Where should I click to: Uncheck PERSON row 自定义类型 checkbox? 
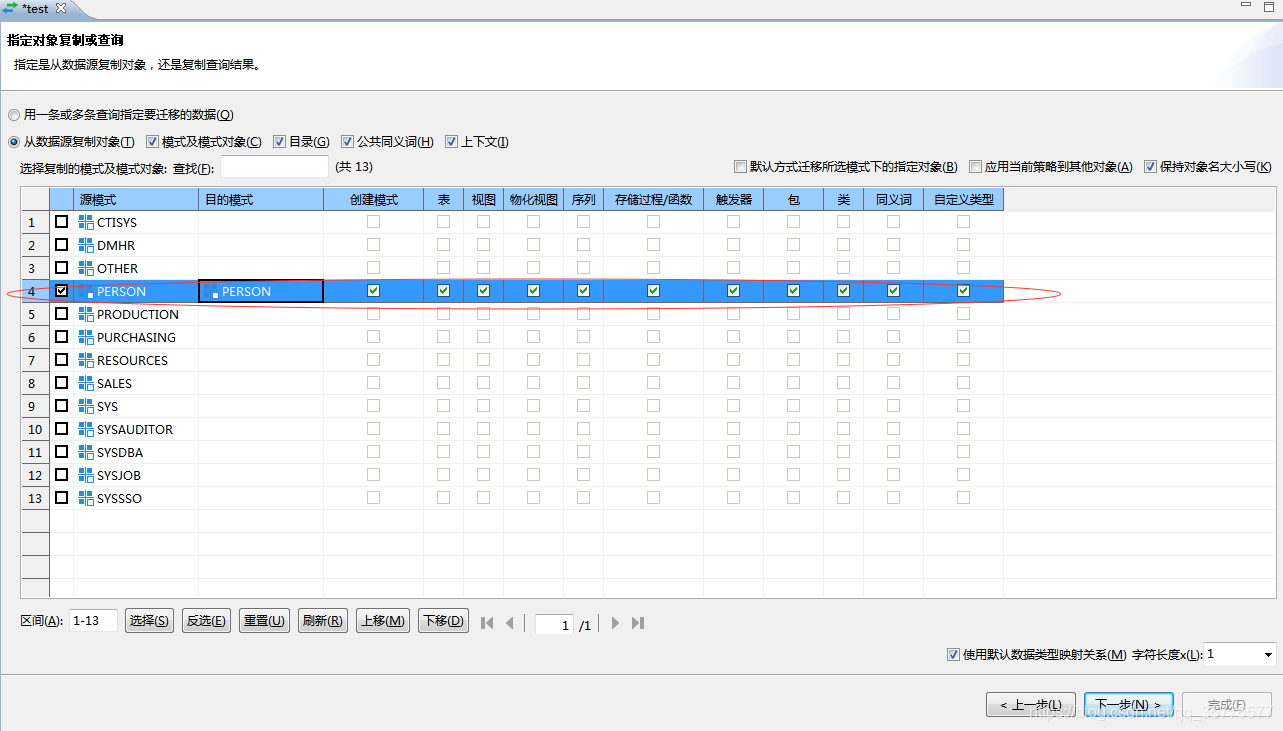click(963, 291)
